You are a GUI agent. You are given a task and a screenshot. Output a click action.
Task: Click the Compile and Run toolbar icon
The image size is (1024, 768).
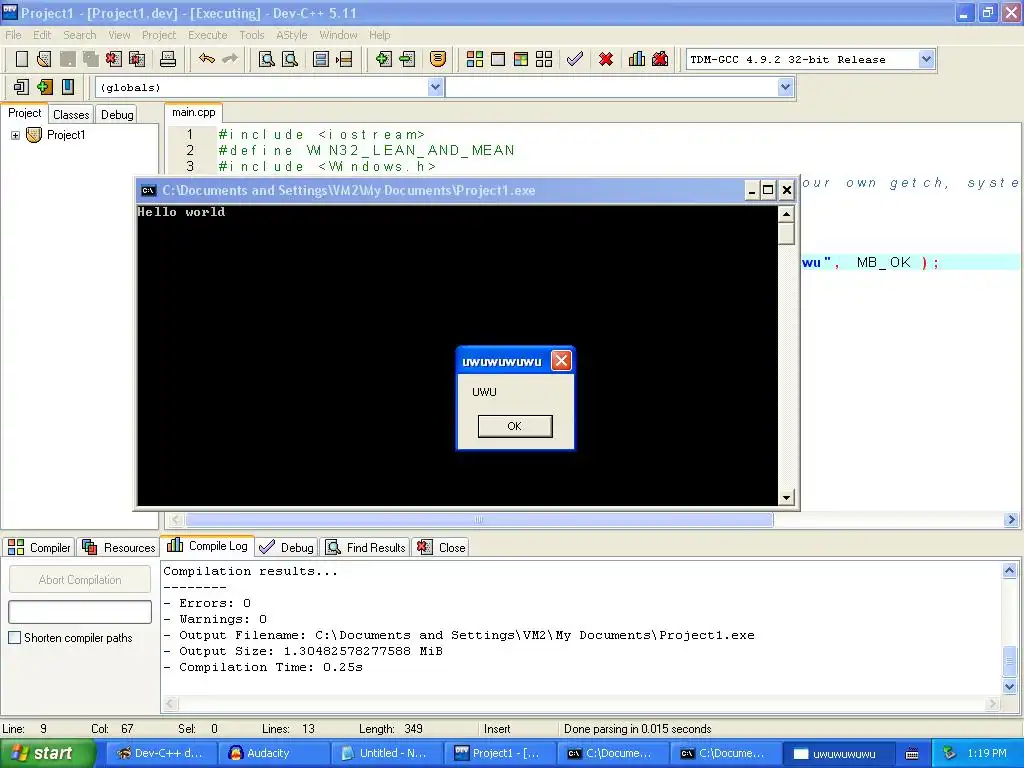coord(520,59)
